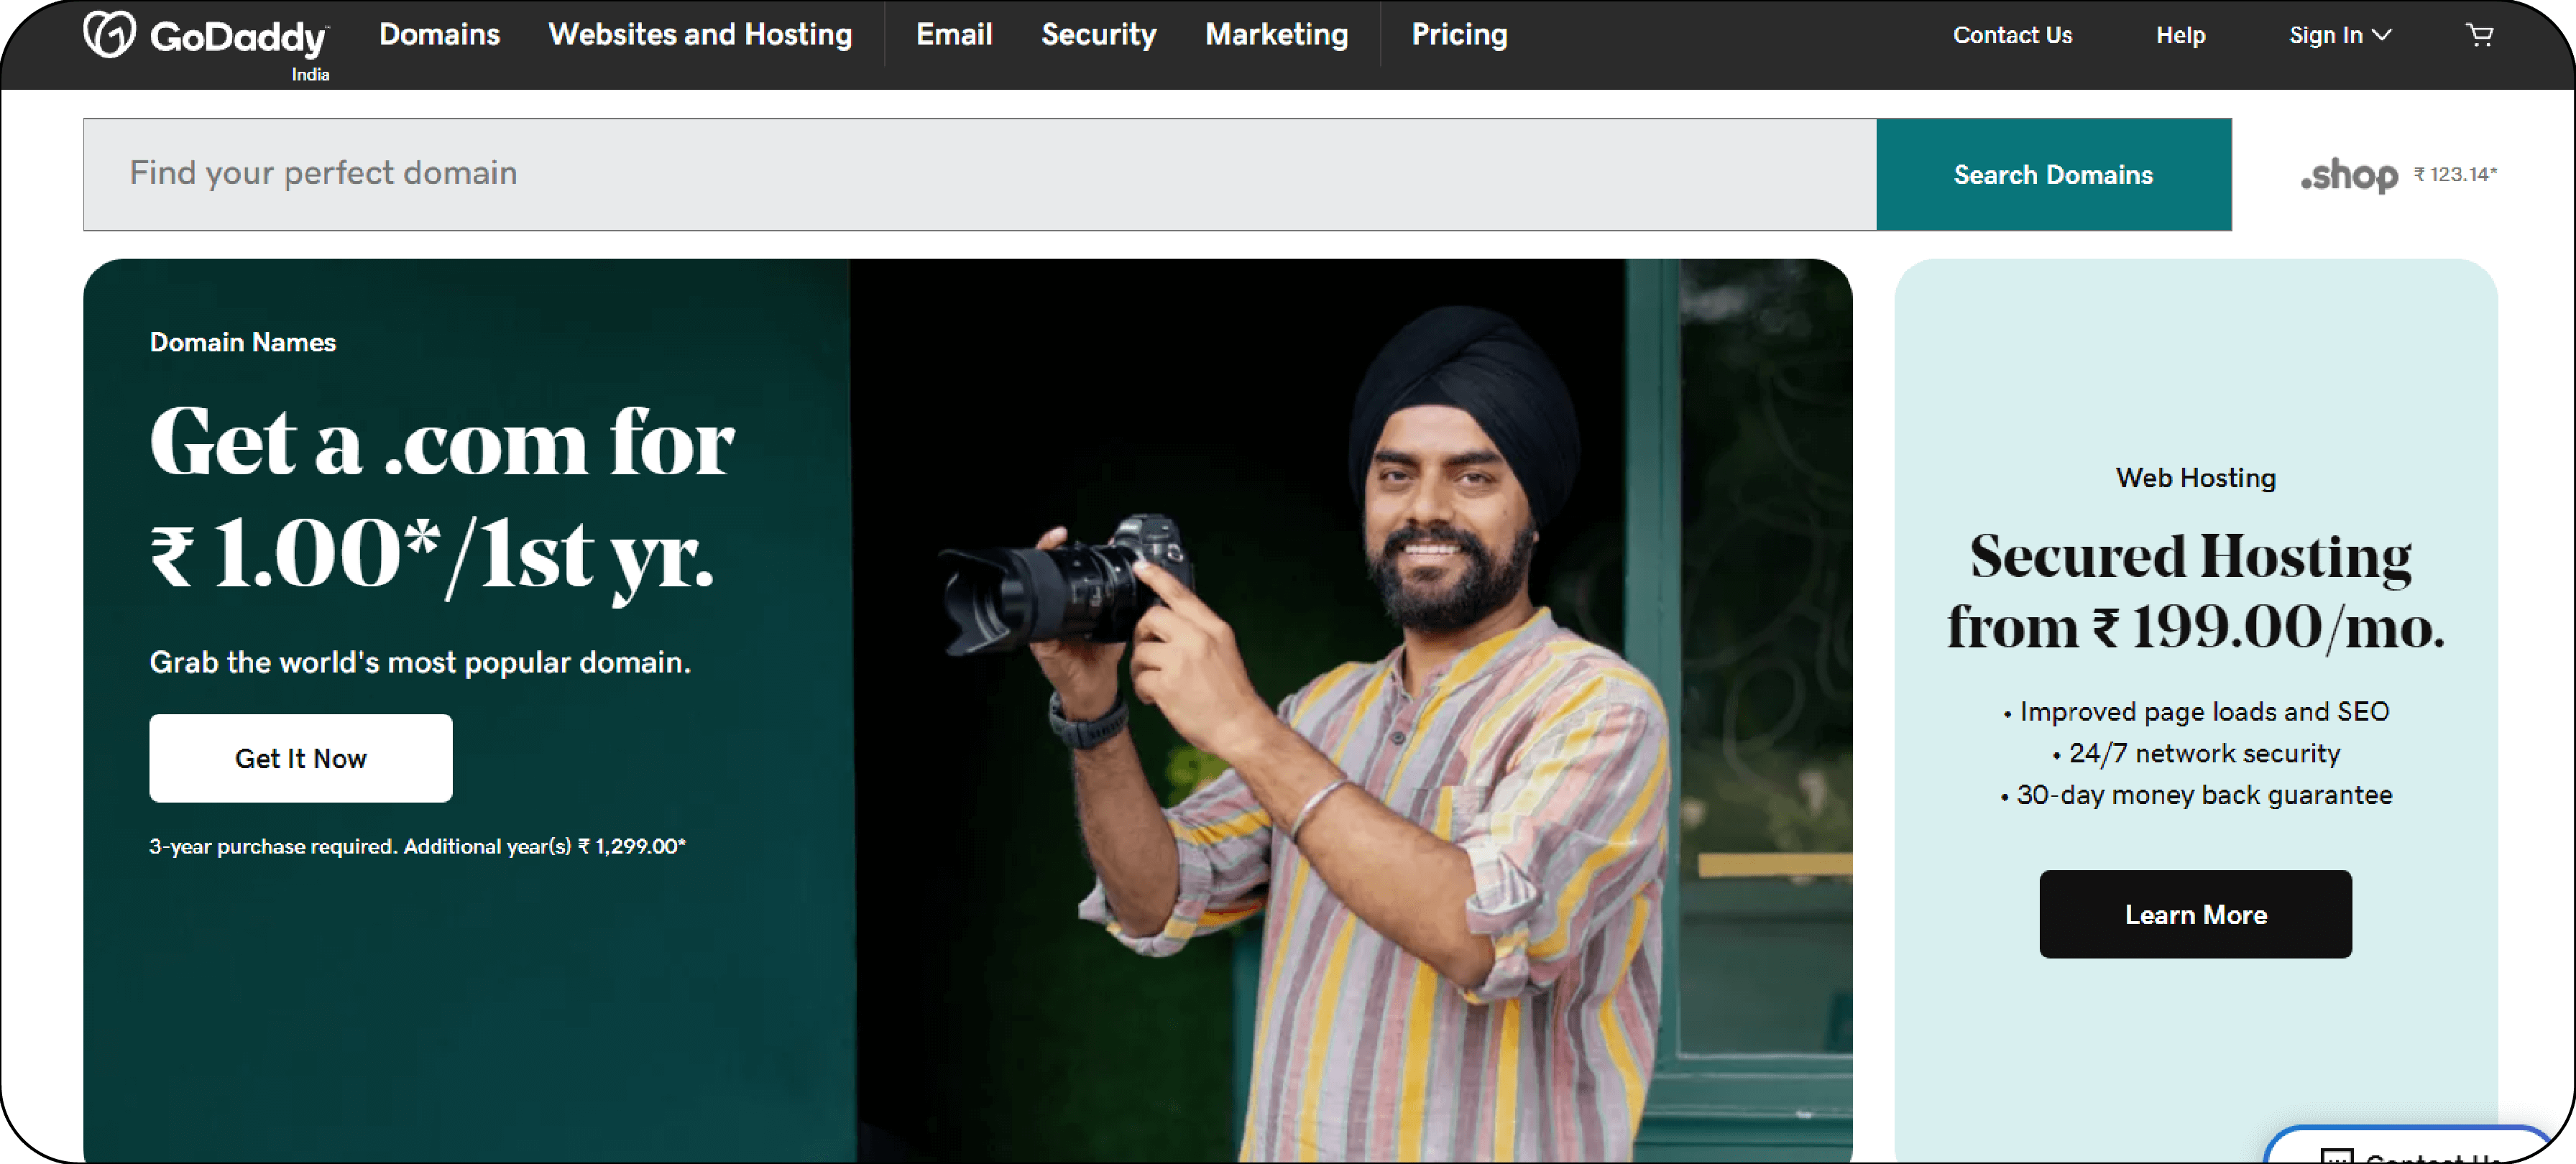This screenshot has width=2576, height=1164.
Task: Open the Marketing menu
Action: point(1276,35)
